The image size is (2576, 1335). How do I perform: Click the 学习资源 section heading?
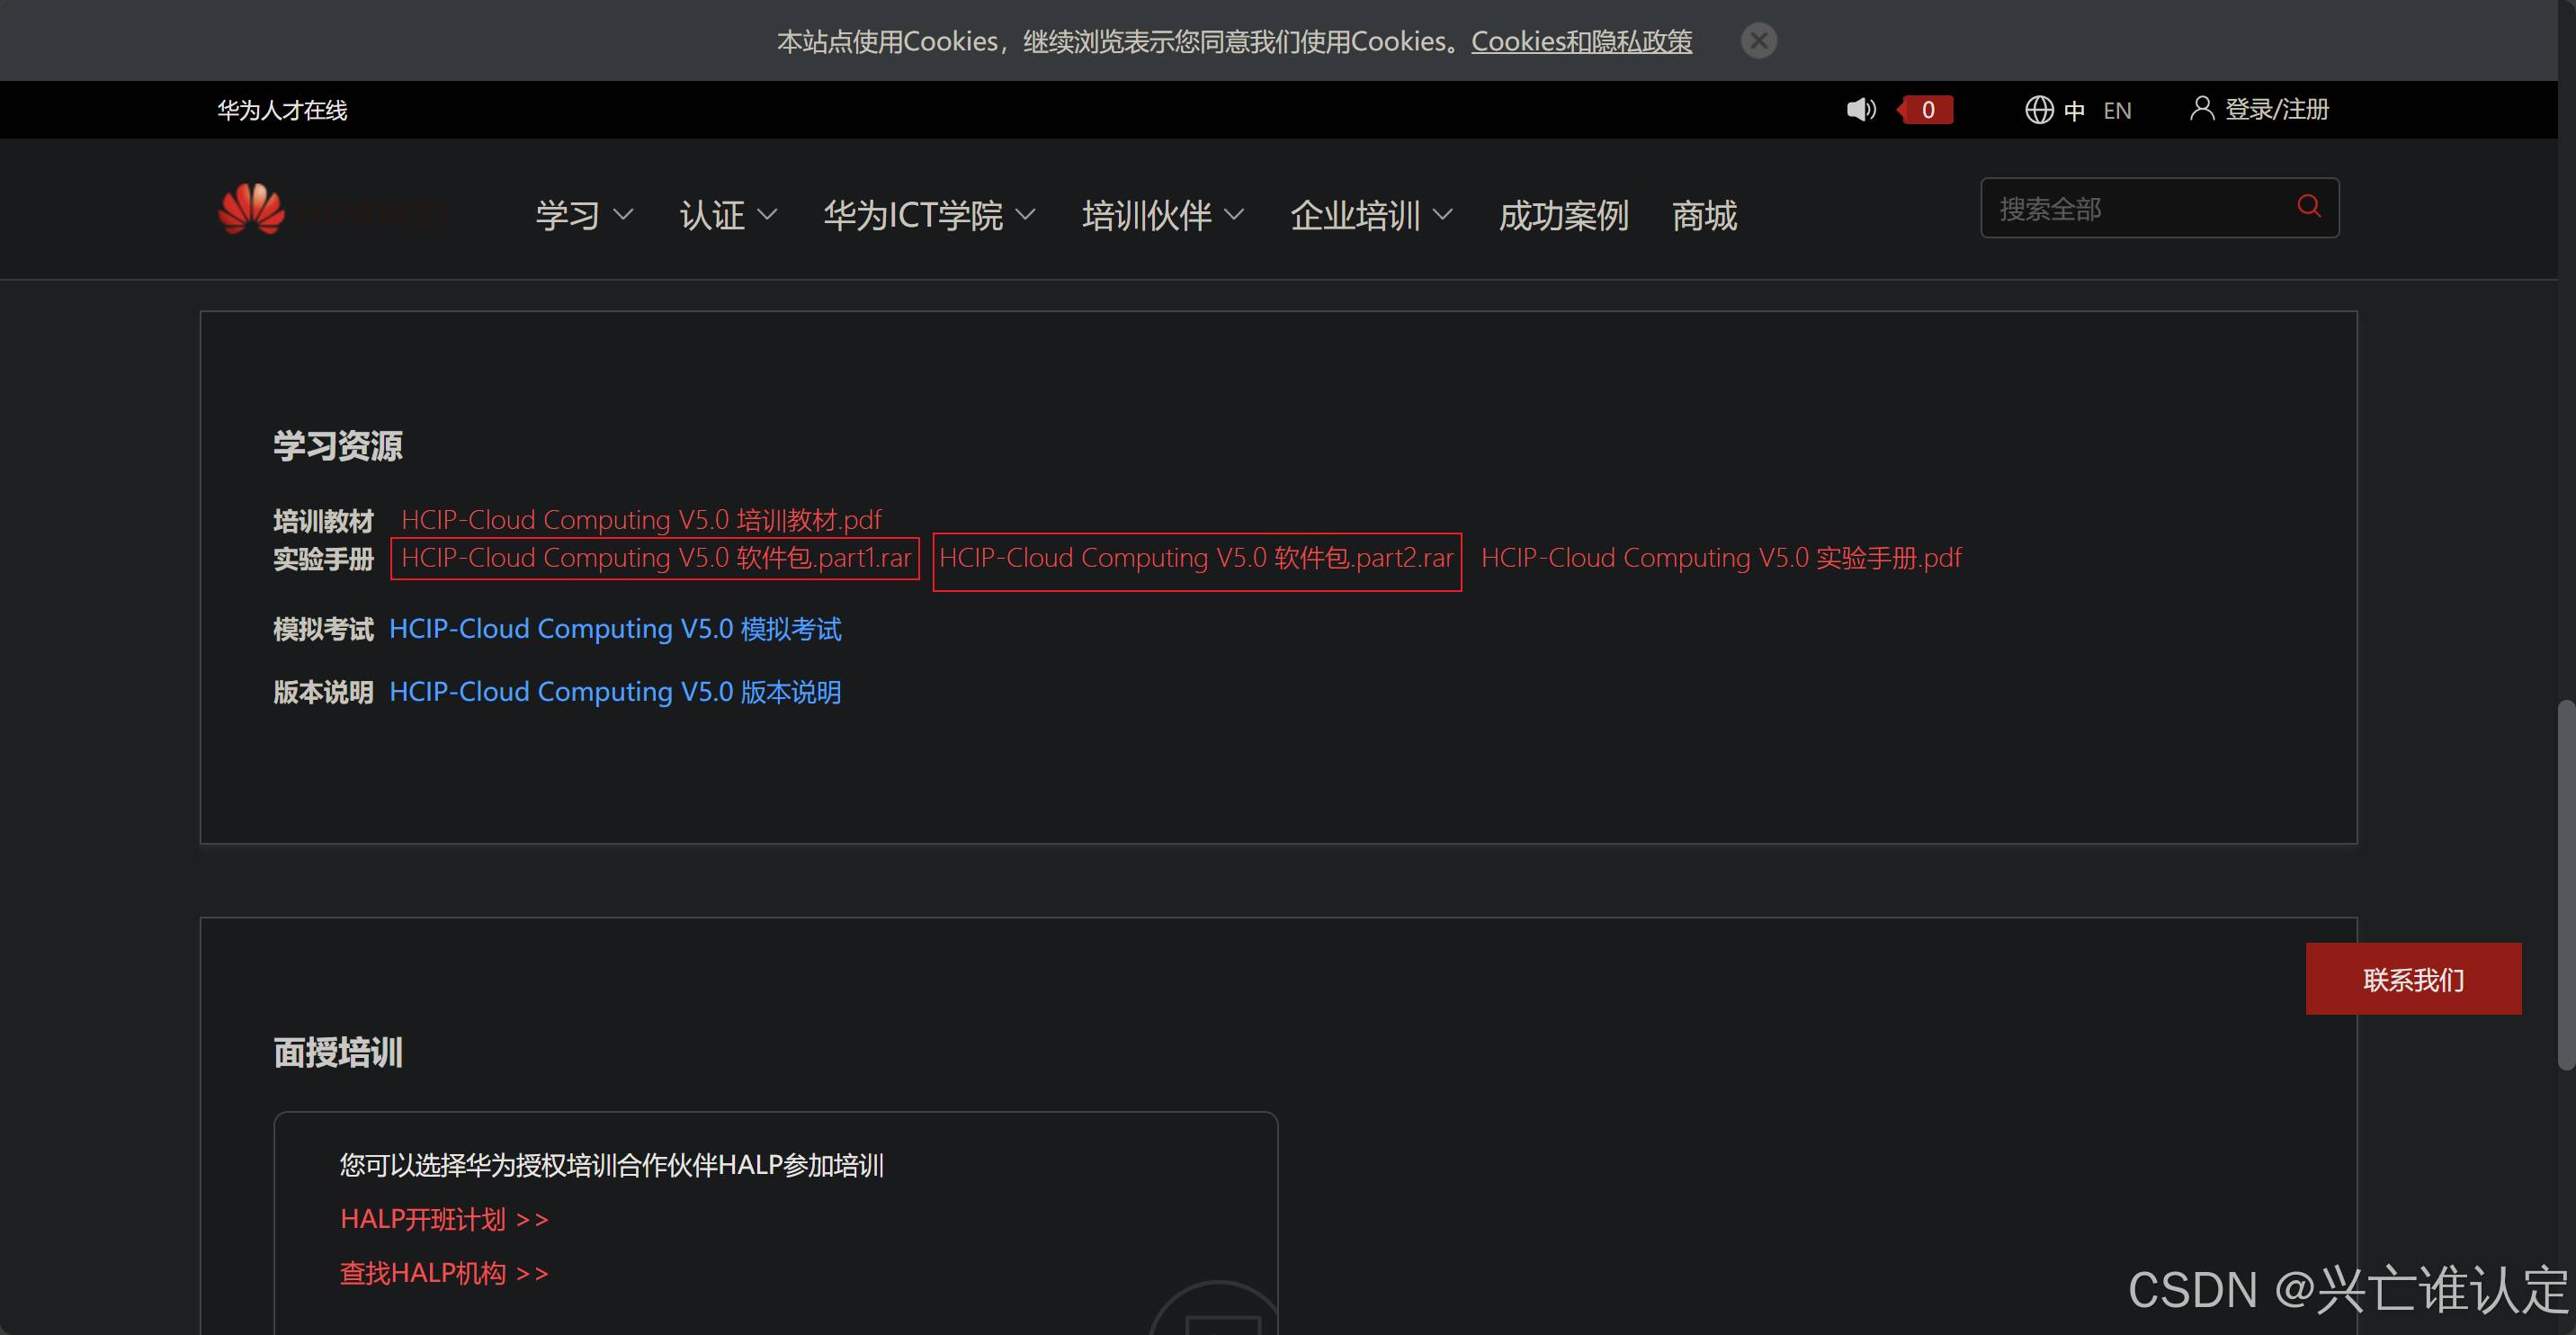coord(338,446)
